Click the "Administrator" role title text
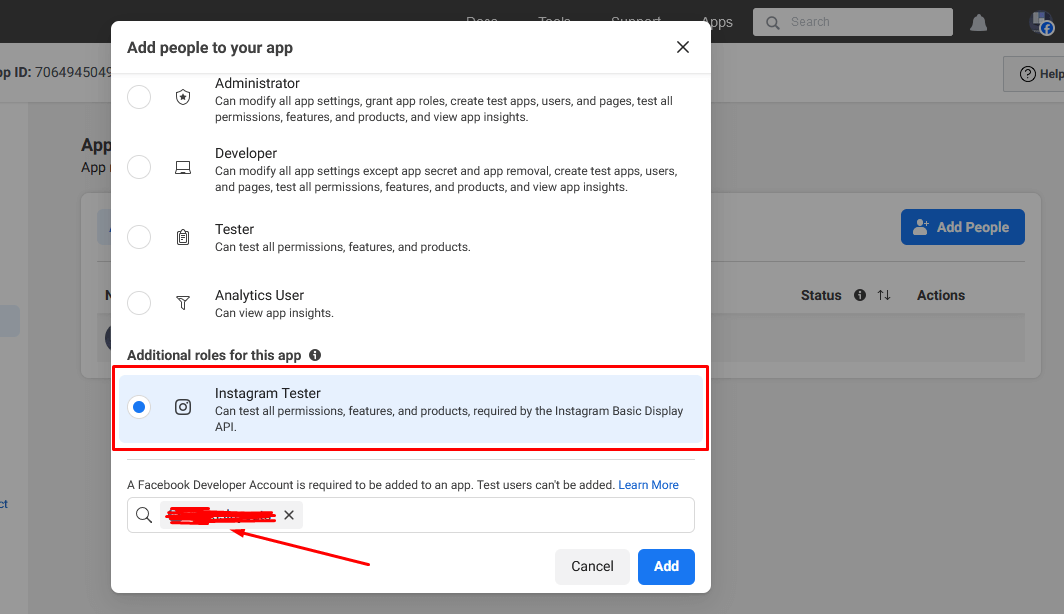Viewport: 1064px width, 614px height. (257, 83)
